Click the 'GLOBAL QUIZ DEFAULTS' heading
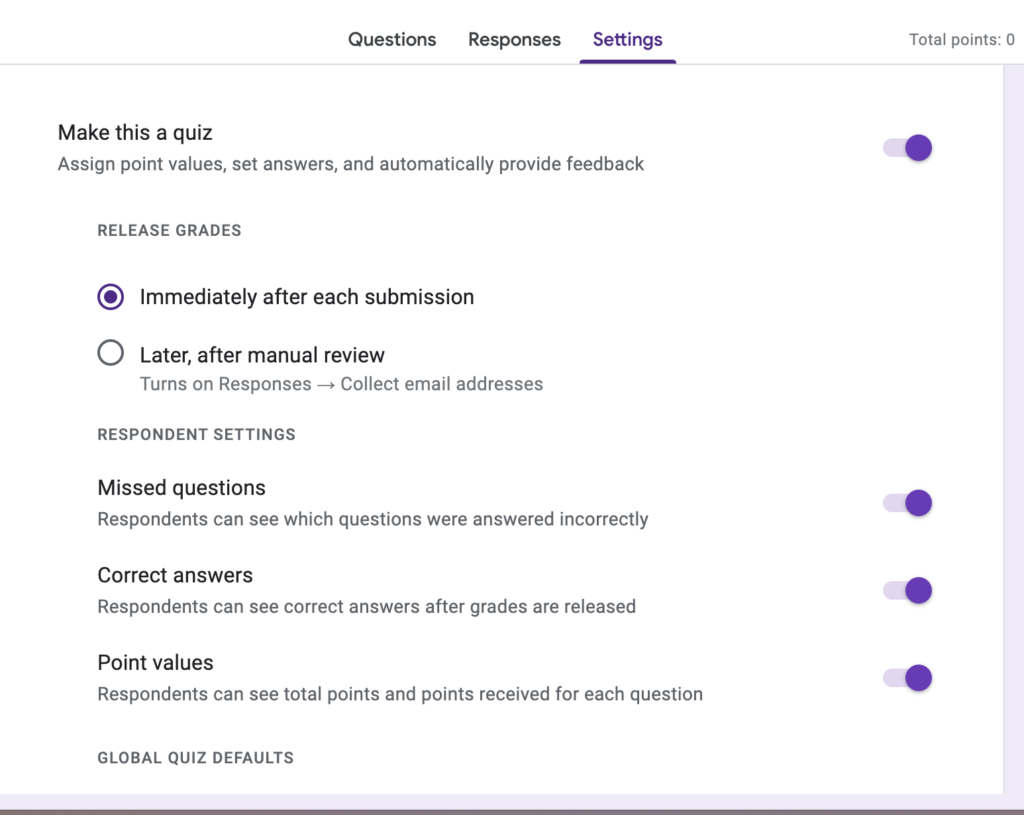 coord(195,758)
